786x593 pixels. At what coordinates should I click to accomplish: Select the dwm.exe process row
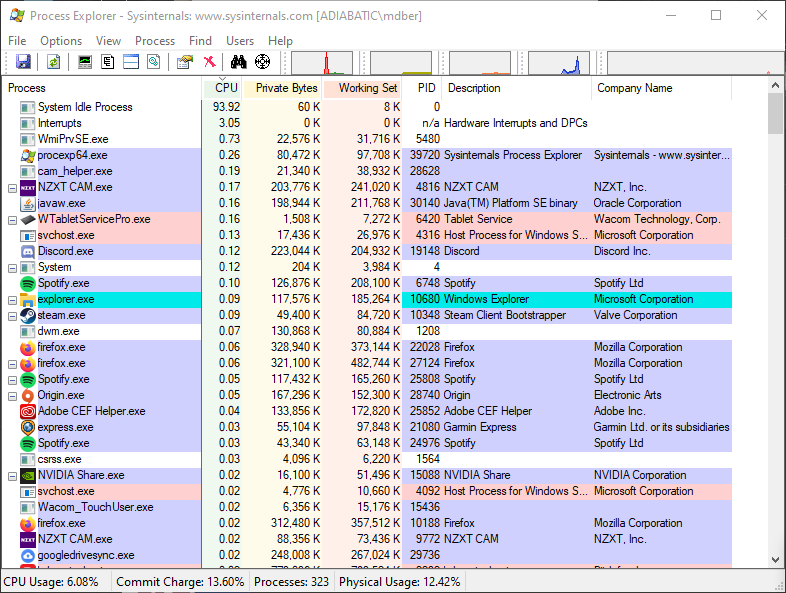coord(367,331)
